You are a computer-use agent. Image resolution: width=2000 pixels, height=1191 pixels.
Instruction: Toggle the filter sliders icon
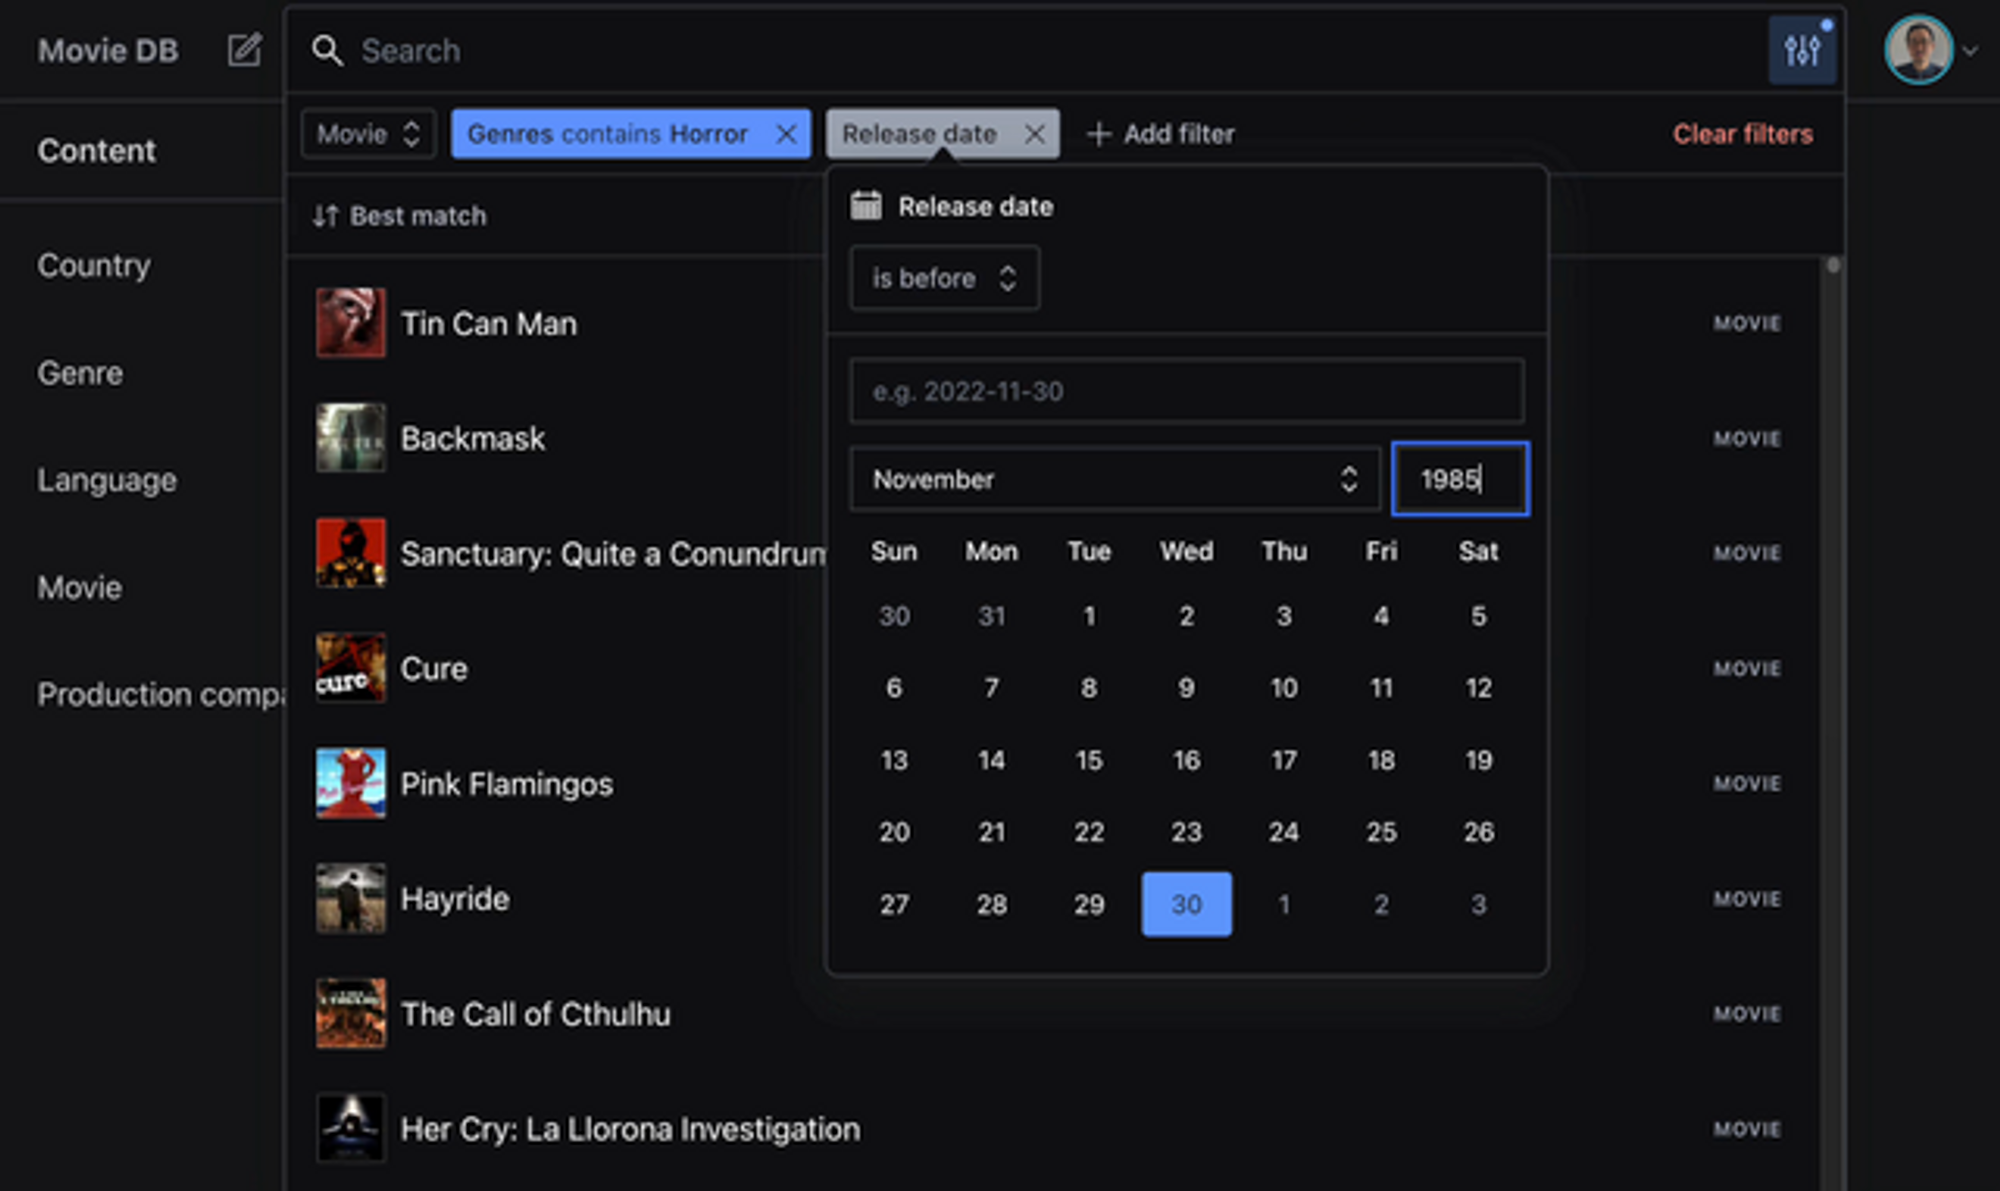[1801, 50]
